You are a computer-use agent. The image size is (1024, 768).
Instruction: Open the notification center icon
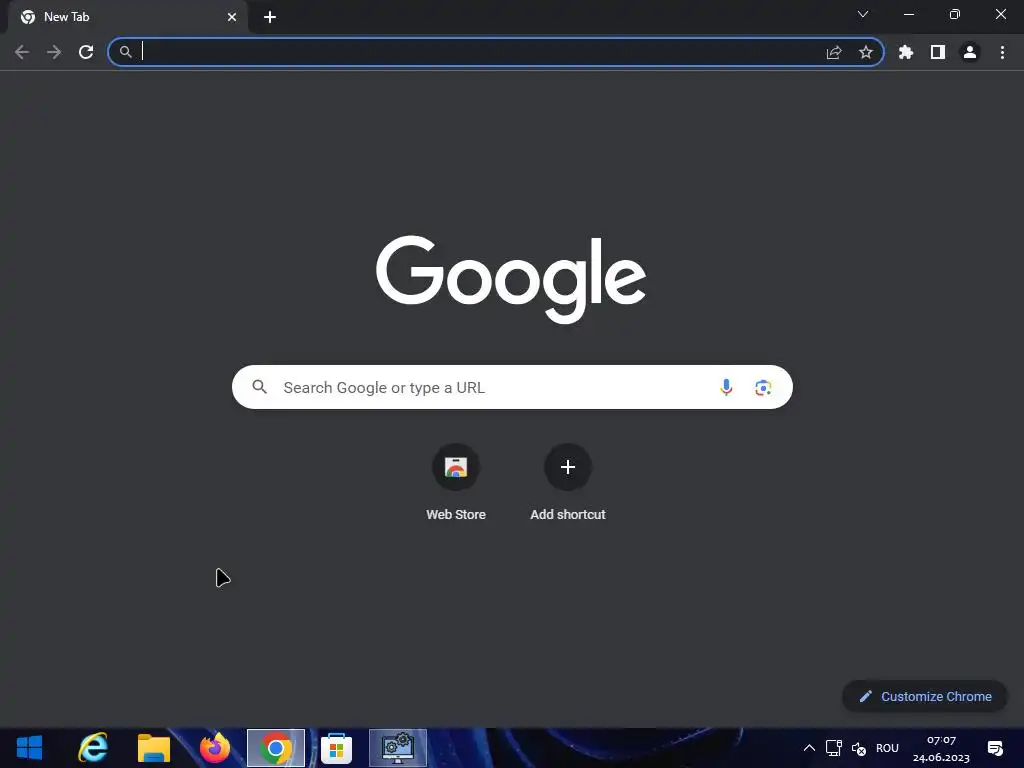pos(995,748)
